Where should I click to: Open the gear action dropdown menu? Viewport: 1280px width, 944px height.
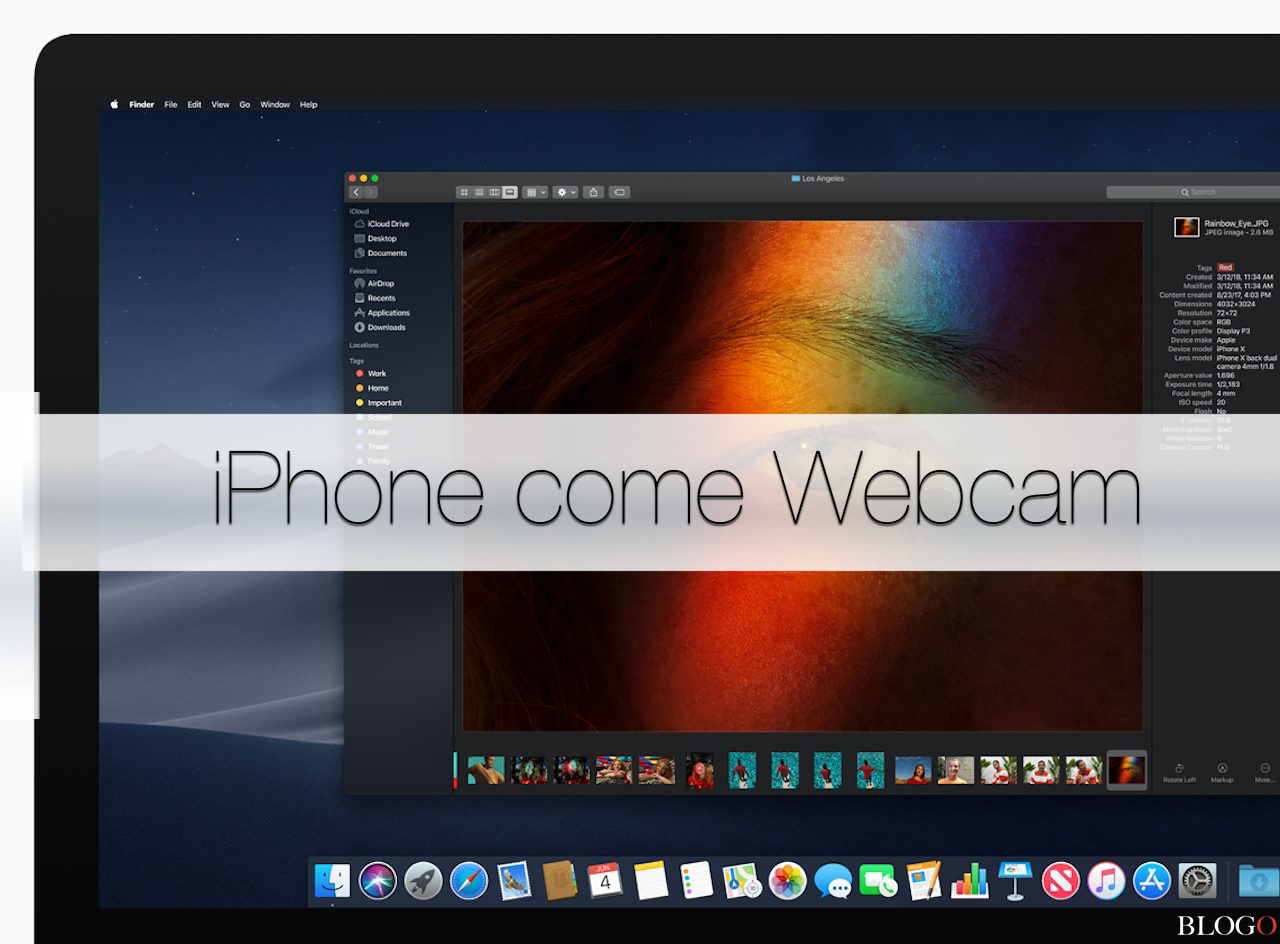click(566, 192)
